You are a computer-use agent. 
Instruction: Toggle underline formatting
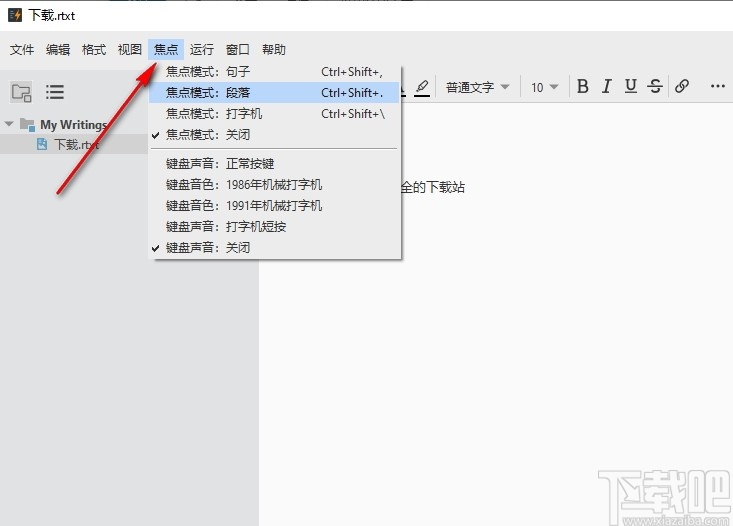631,86
